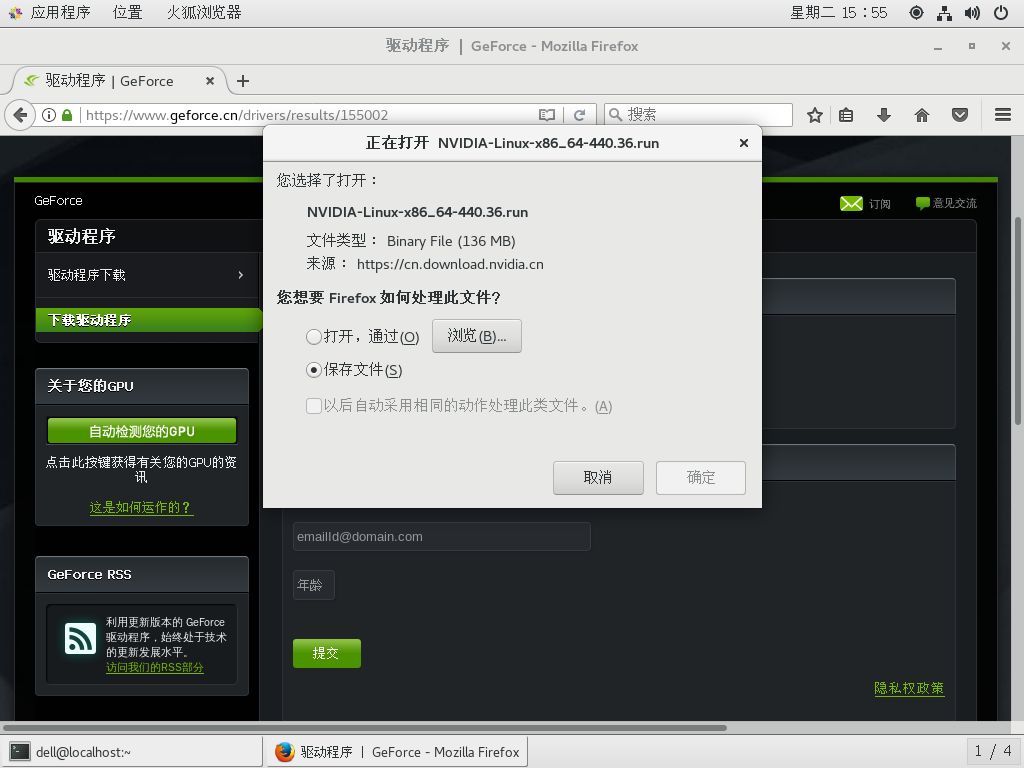Viewport: 1024px width, 768px height.
Task: Close the 驱动程序 | GeForce tab
Action: tap(210, 81)
